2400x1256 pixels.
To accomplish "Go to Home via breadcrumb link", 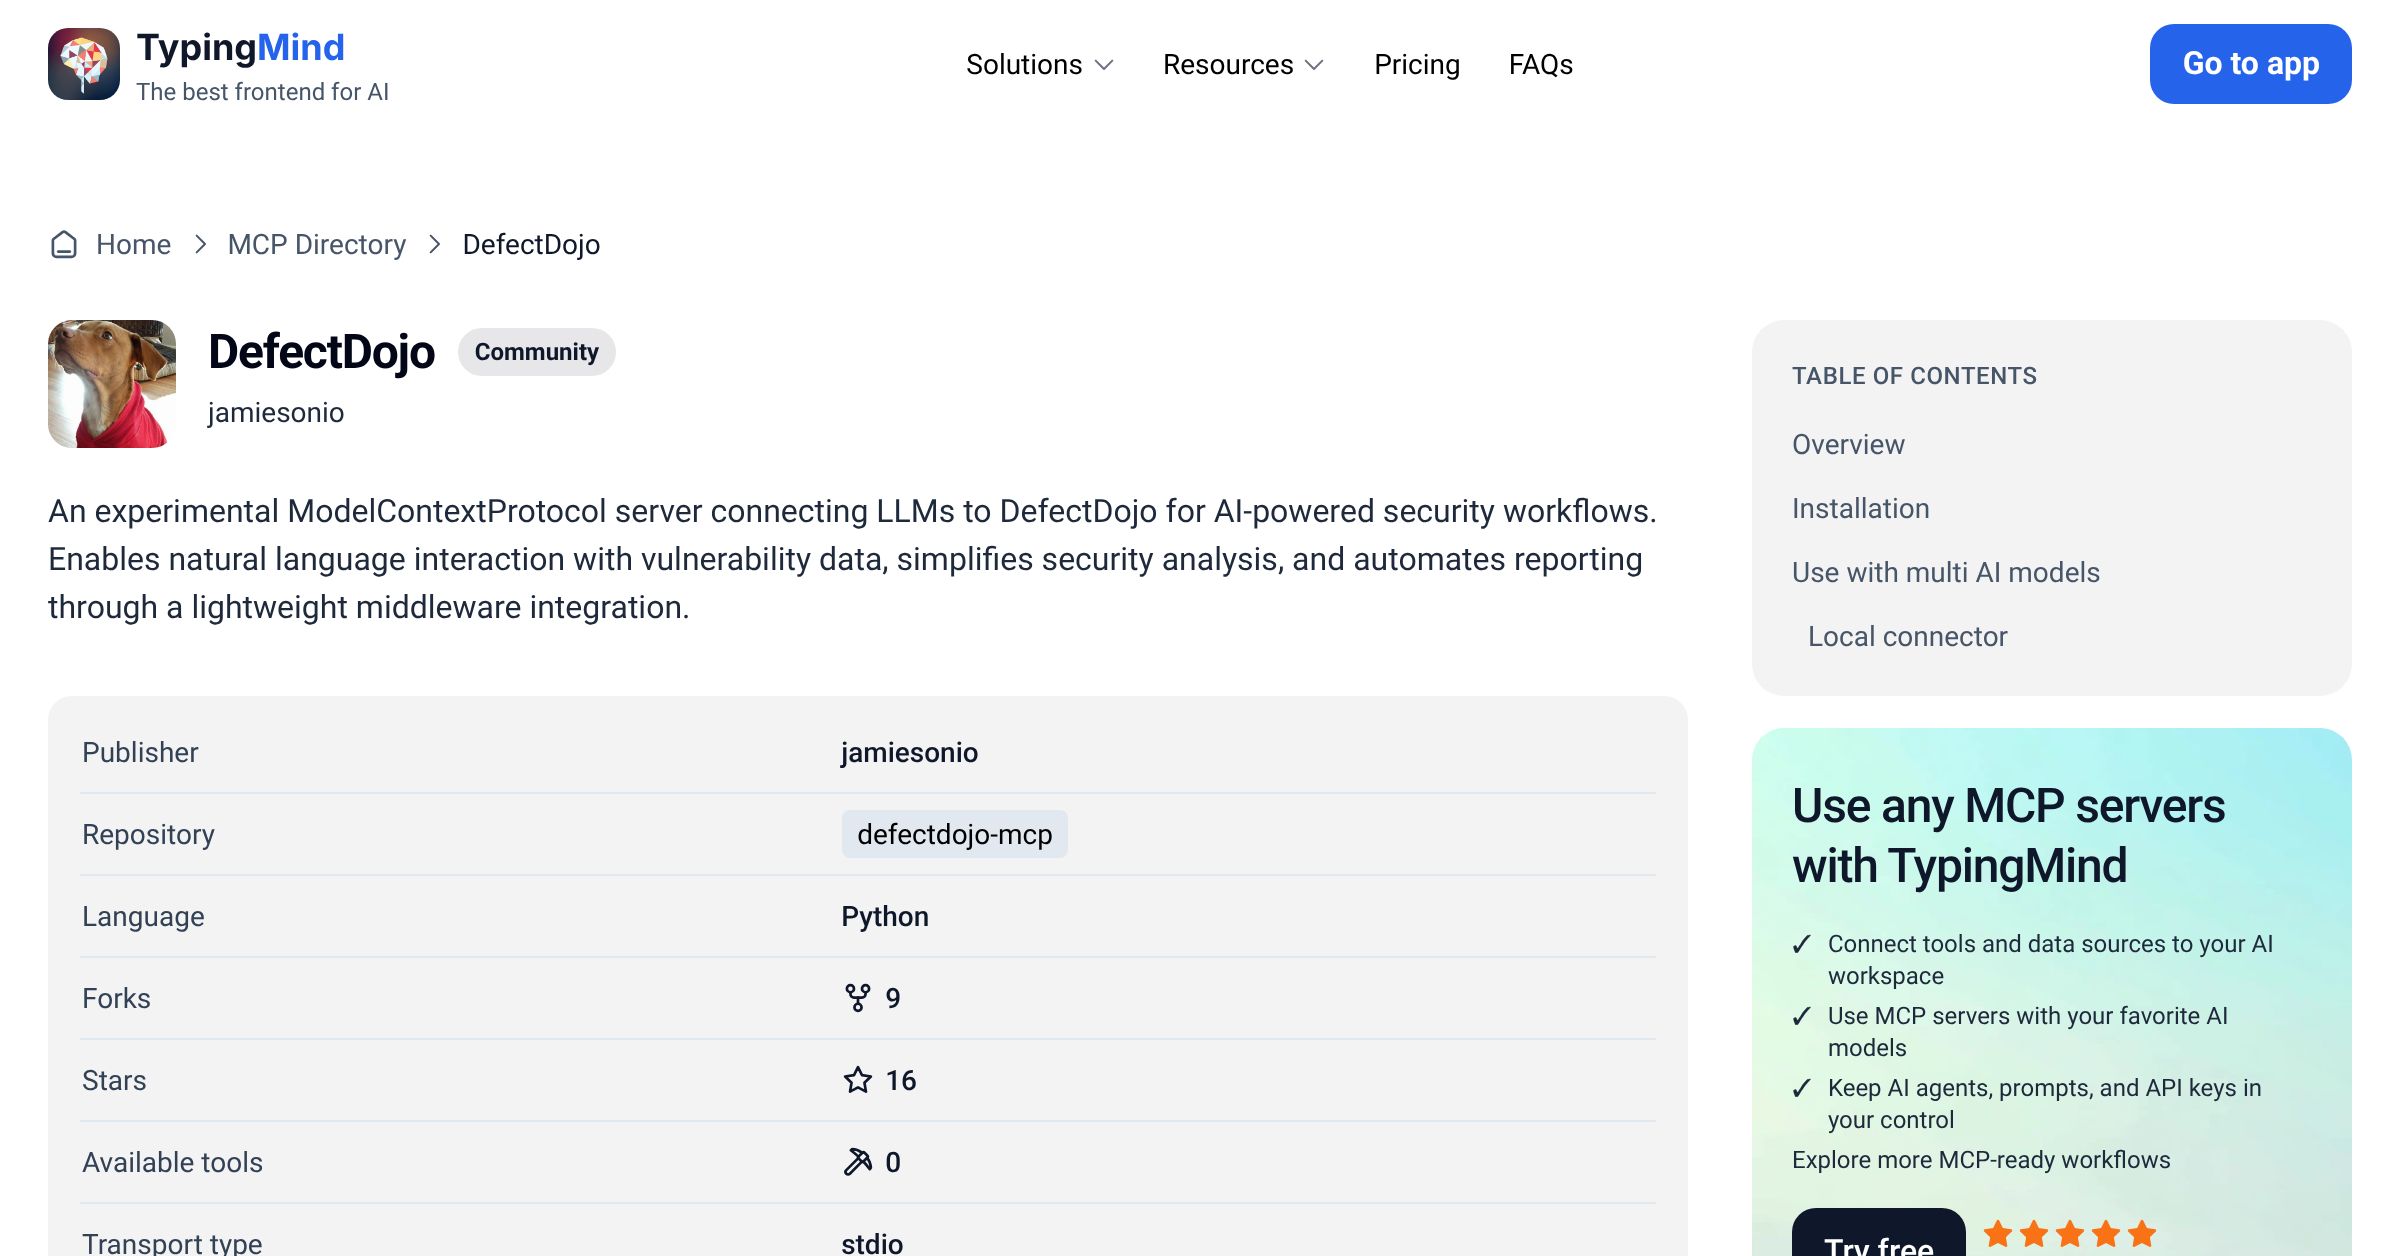I will (134, 244).
